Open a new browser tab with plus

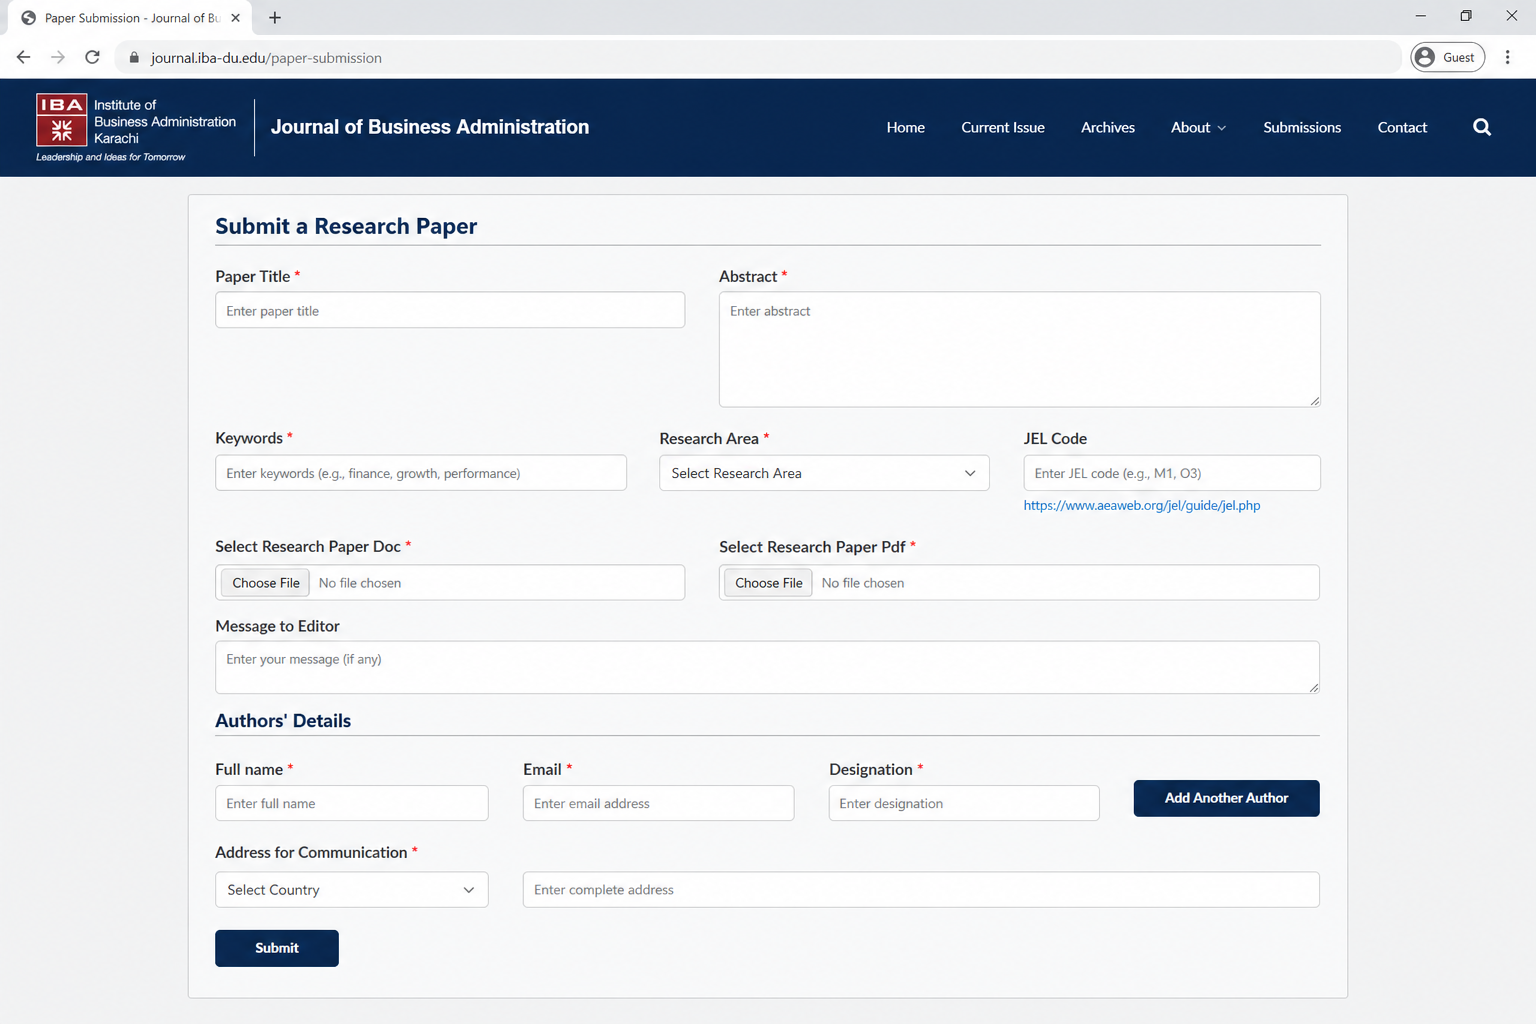(x=275, y=17)
